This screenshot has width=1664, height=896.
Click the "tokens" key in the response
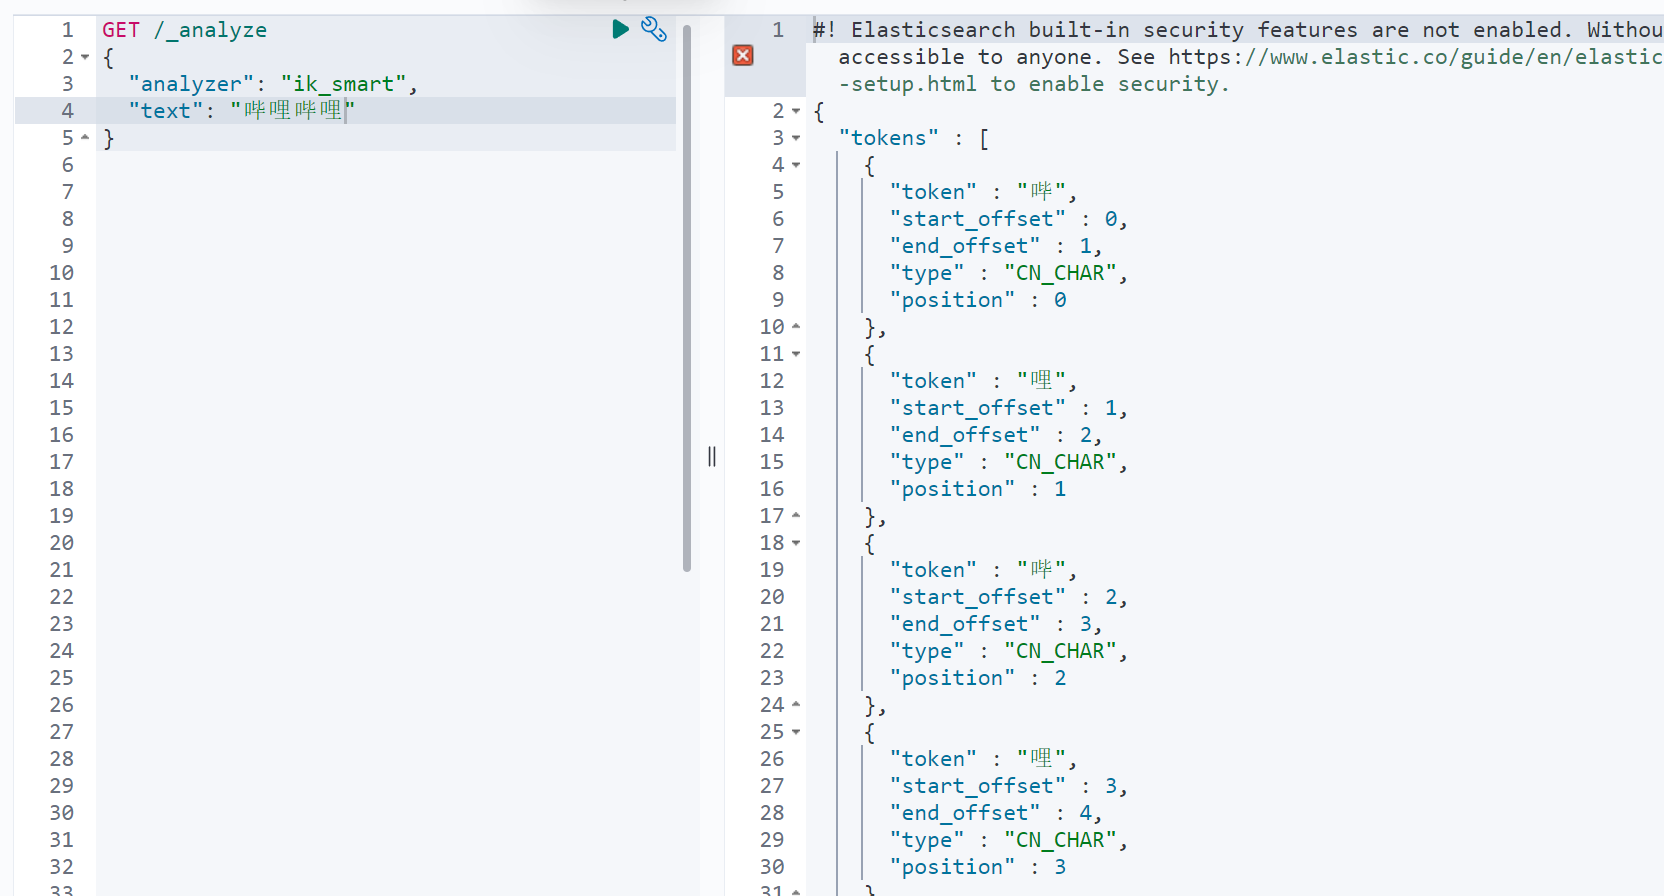(889, 138)
